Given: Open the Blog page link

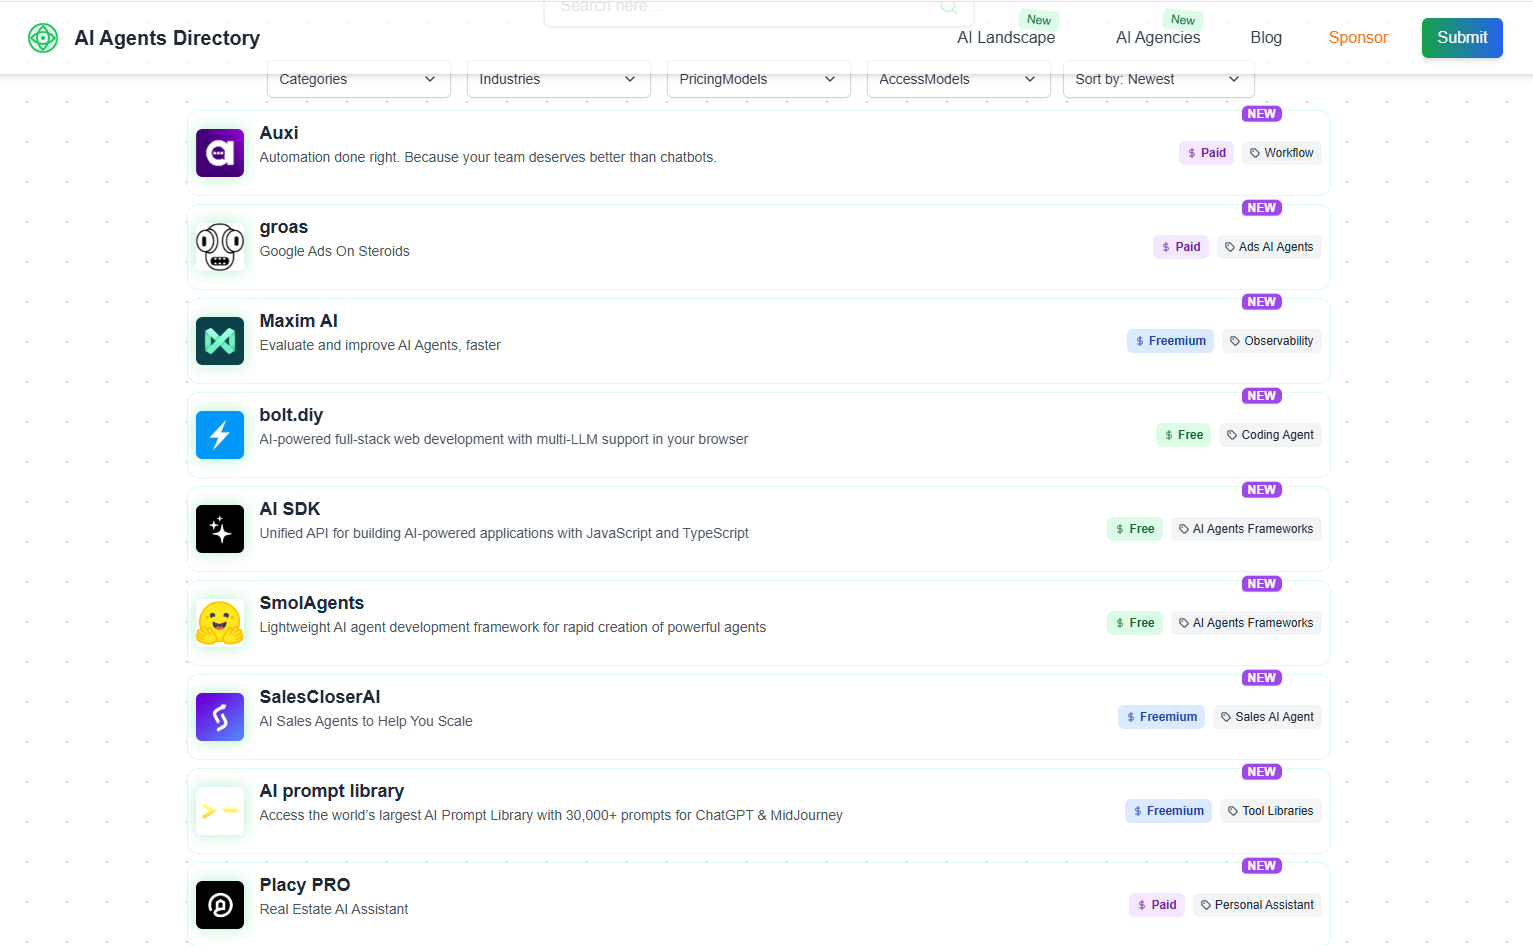Looking at the screenshot, I should pyautogui.click(x=1266, y=38).
